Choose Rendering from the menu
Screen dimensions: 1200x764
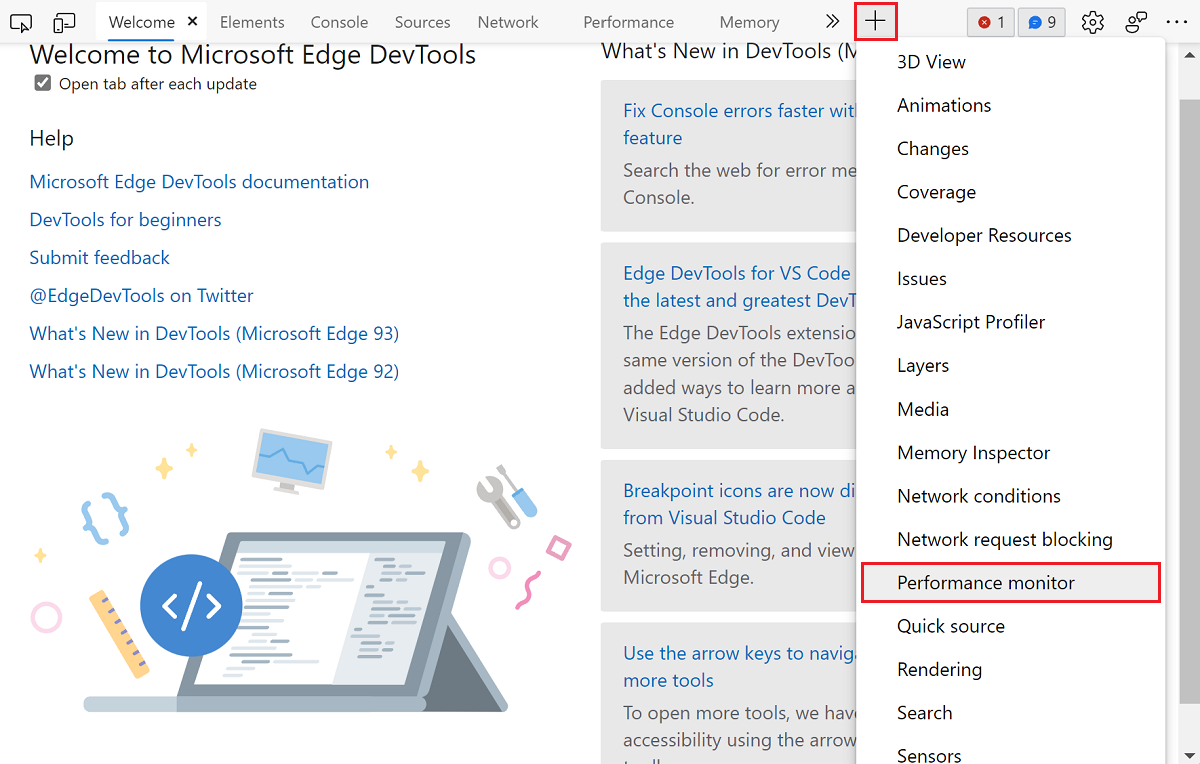(1011, 670)
